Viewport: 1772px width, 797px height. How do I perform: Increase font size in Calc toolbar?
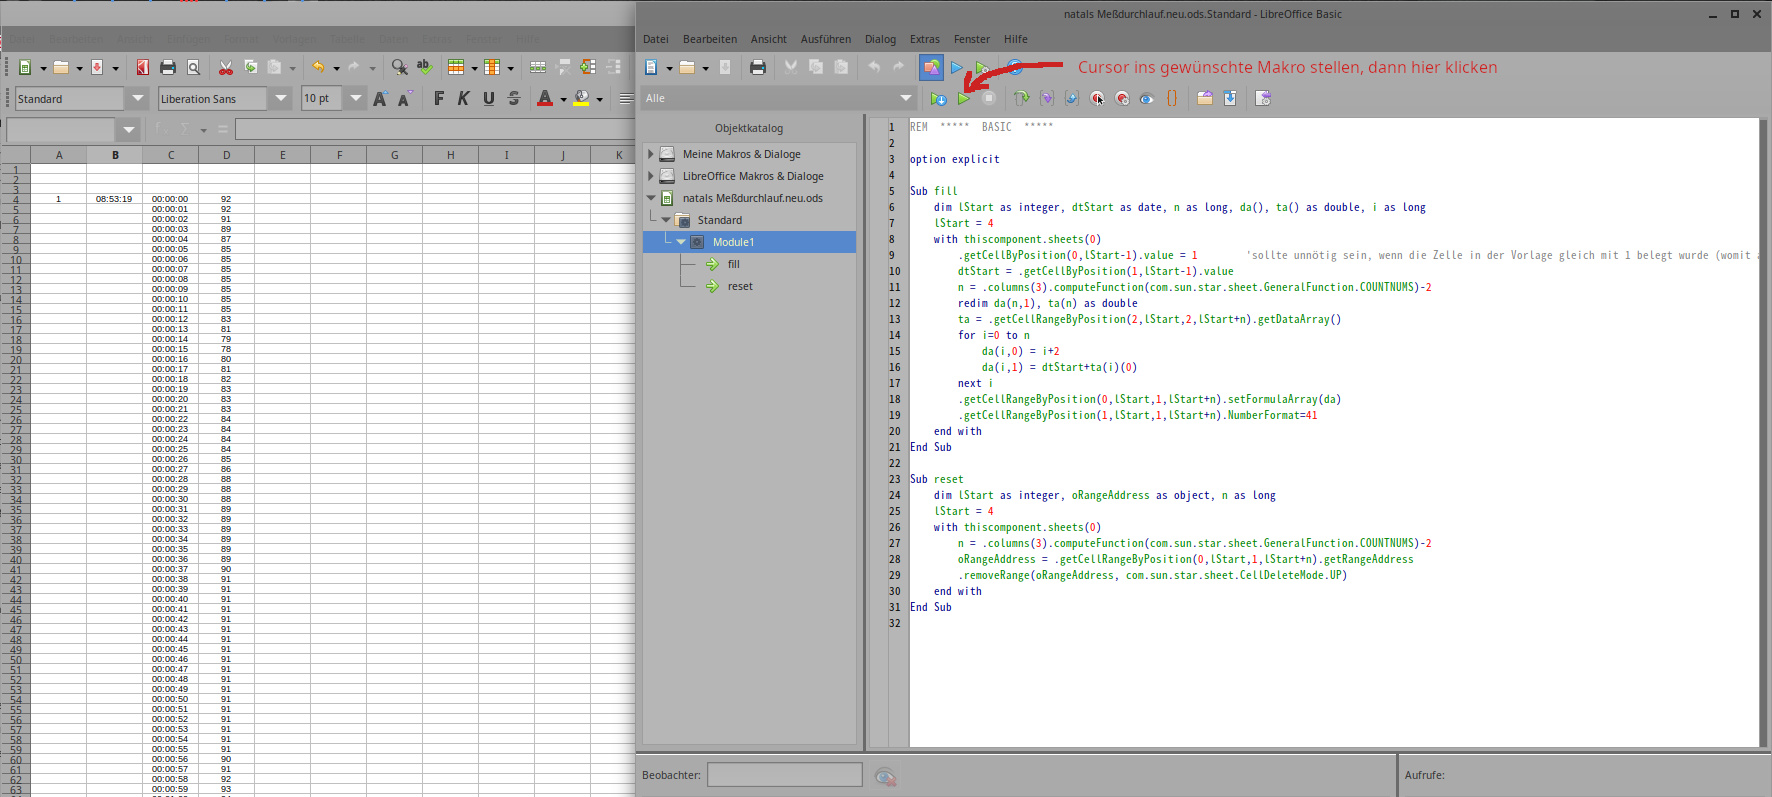coord(380,98)
